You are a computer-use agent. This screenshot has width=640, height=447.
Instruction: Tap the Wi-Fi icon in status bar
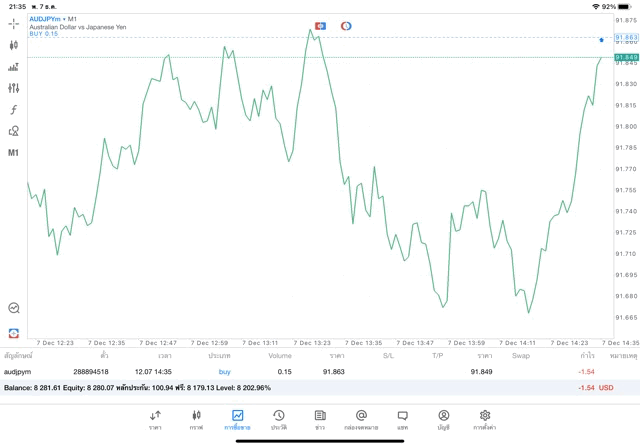[x=596, y=7]
